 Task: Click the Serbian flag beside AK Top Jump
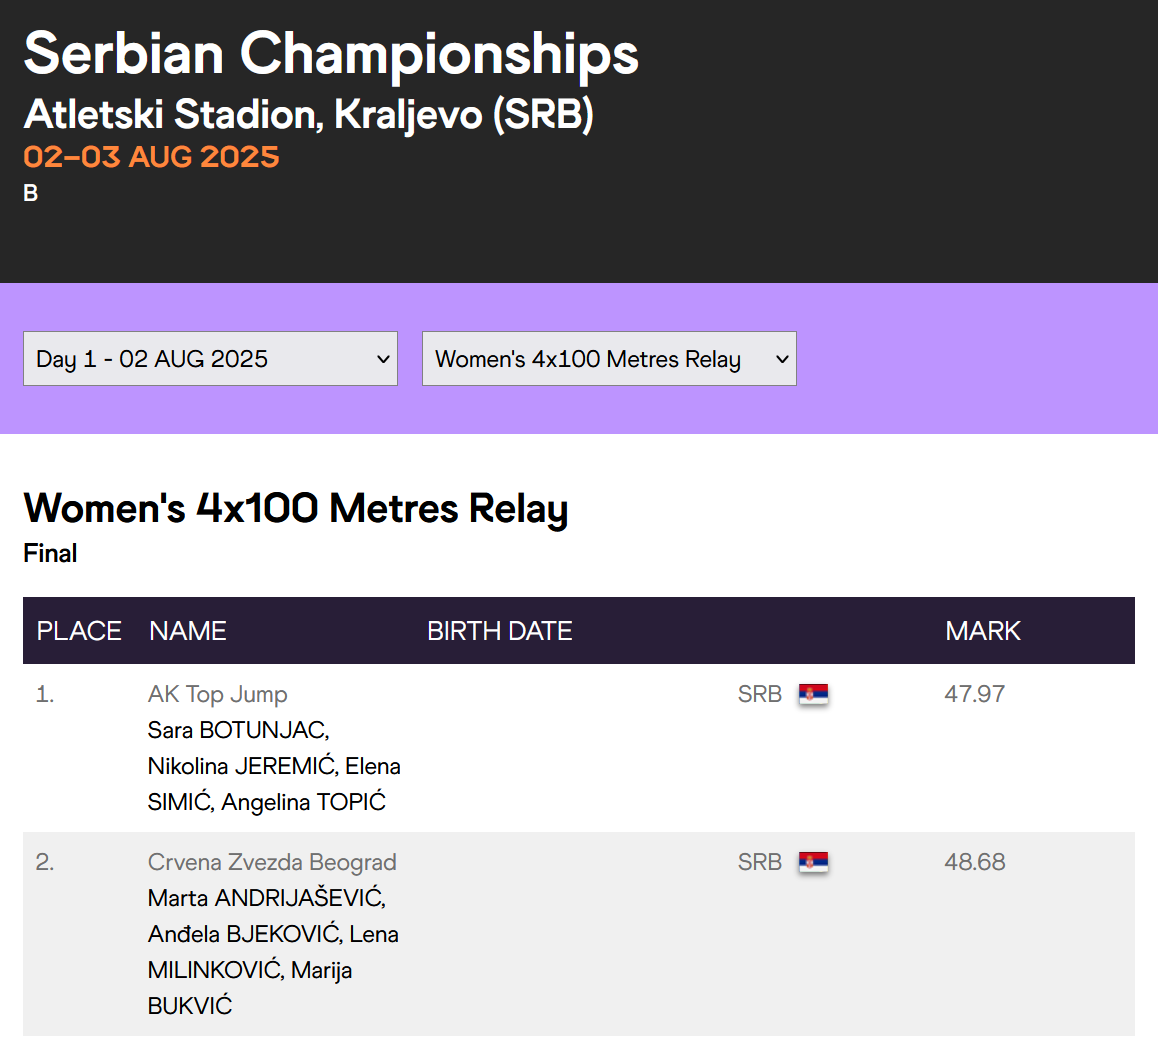pyautogui.click(x=813, y=694)
